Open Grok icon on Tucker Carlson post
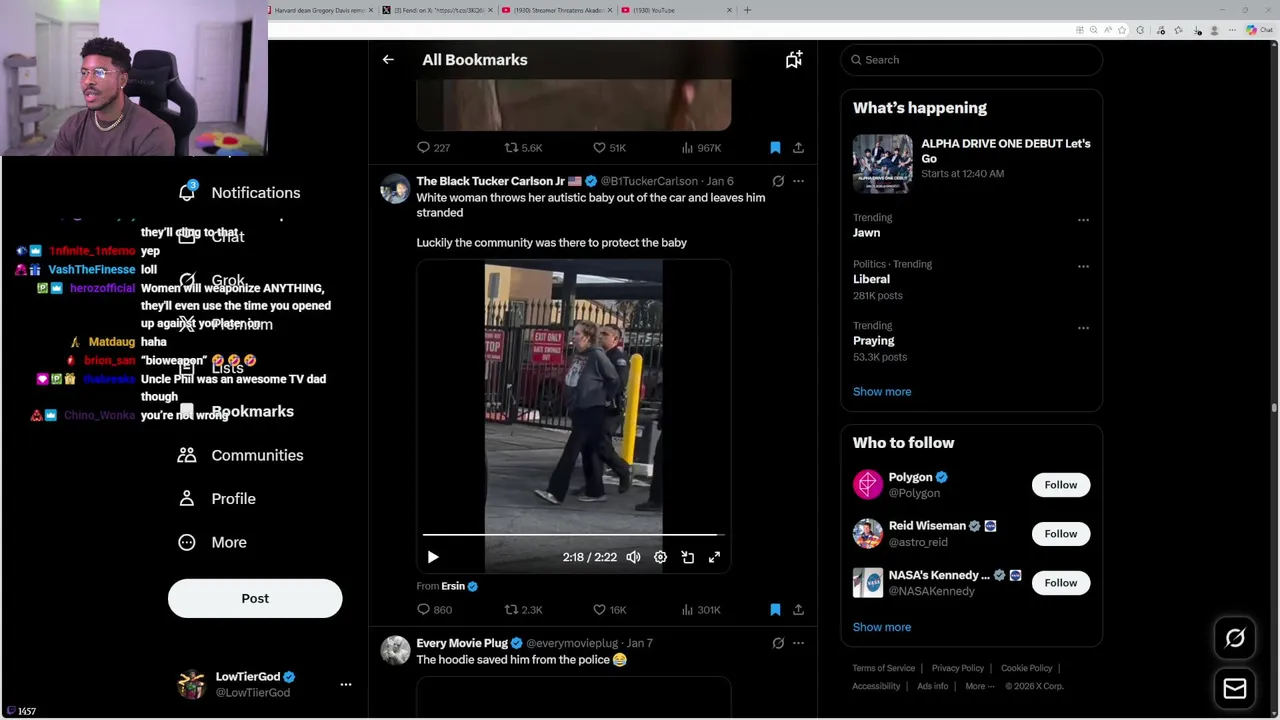The height and width of the screenshot is (720, 1280). [x=778, y=181]
